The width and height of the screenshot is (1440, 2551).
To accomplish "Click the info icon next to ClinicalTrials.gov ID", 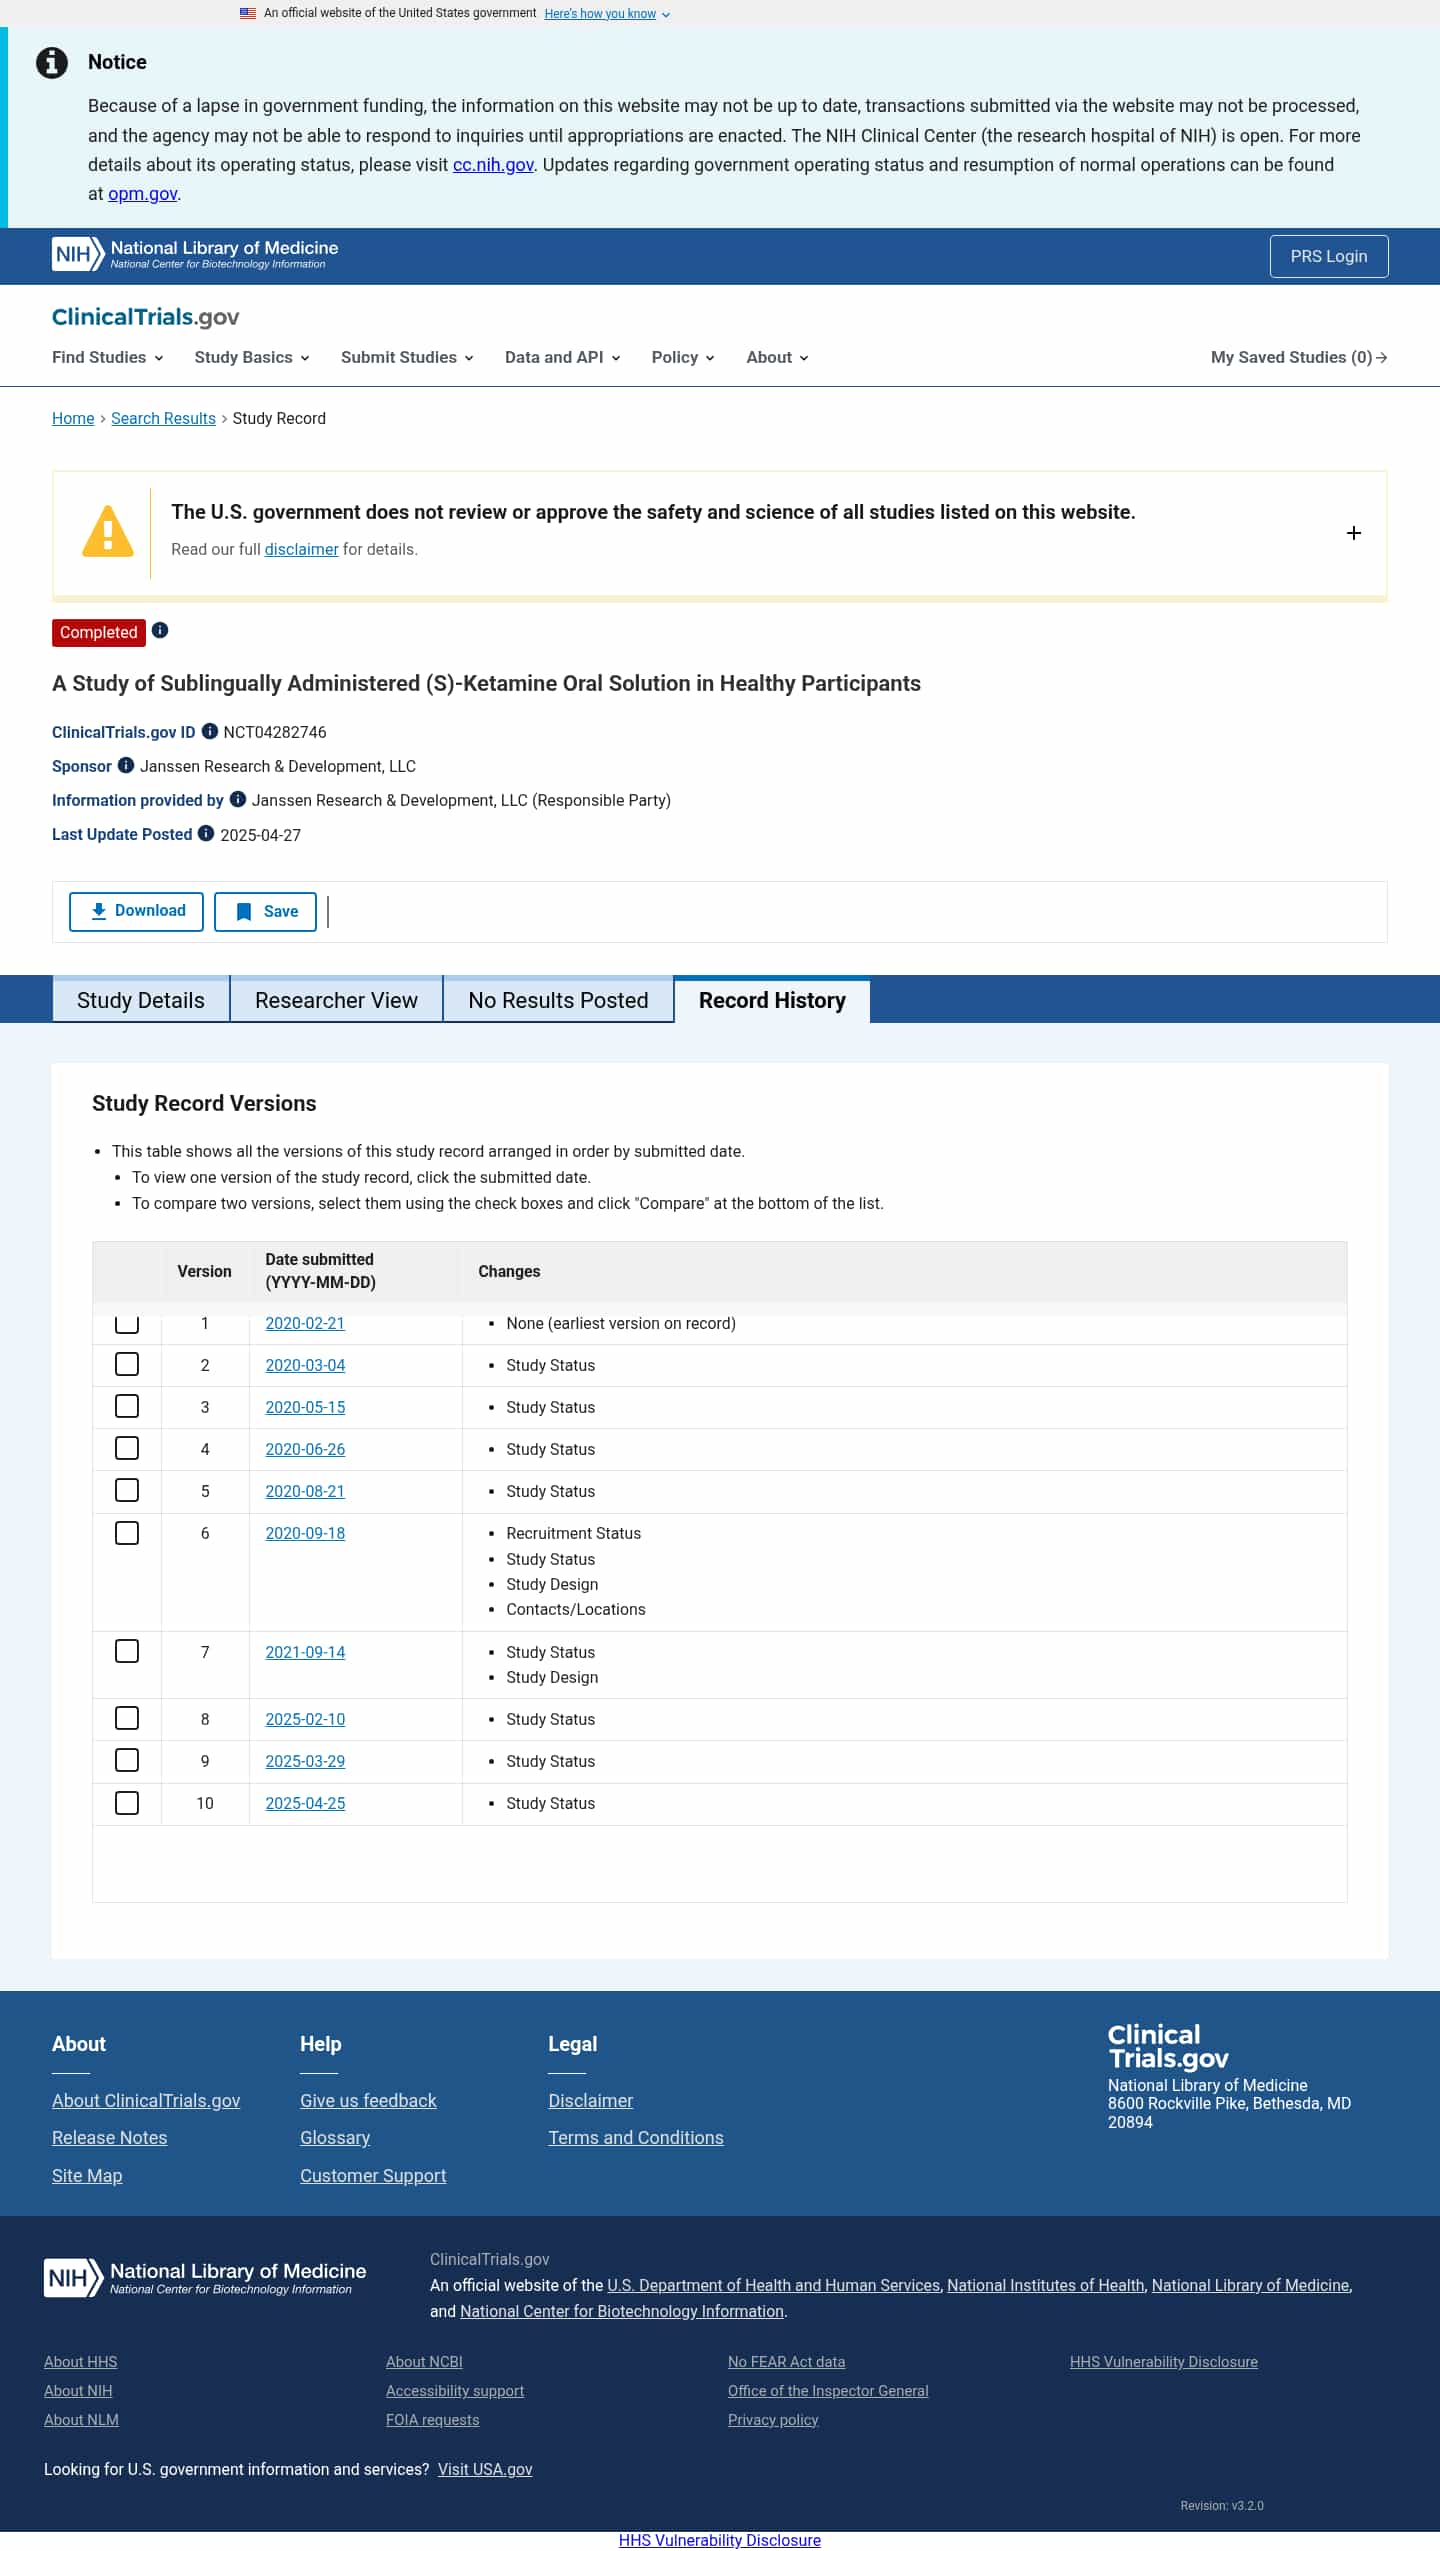I will [x=210, y=731].
